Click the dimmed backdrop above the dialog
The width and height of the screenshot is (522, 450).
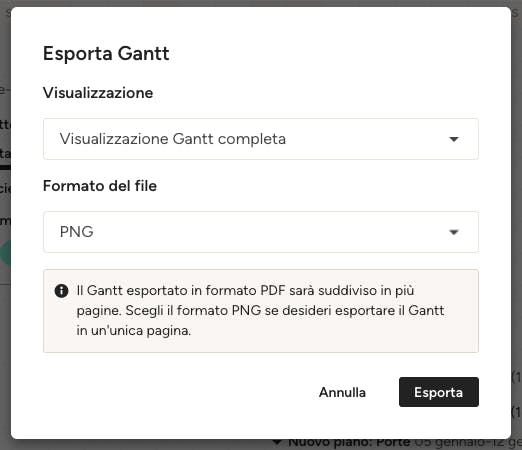[x=261, y=3]
